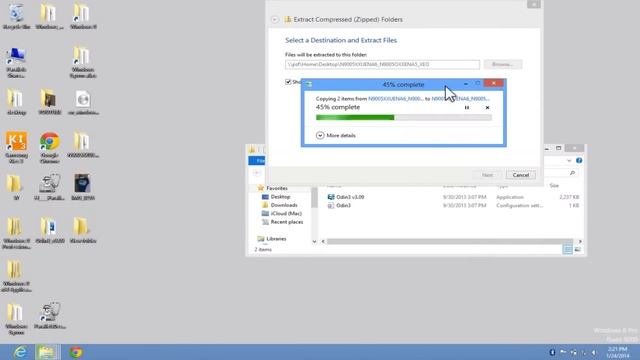
Task: Open Recent places in Explorer sidebar
Action: [x=282, y=222]
